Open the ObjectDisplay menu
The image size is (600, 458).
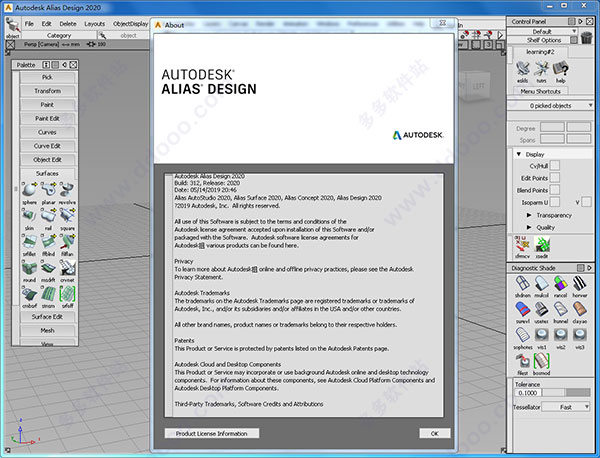(130, 24)
